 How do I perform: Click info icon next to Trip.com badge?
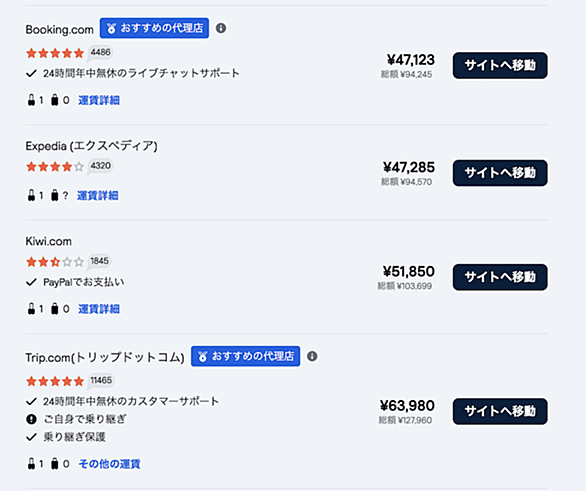click(x=312, y=356)
